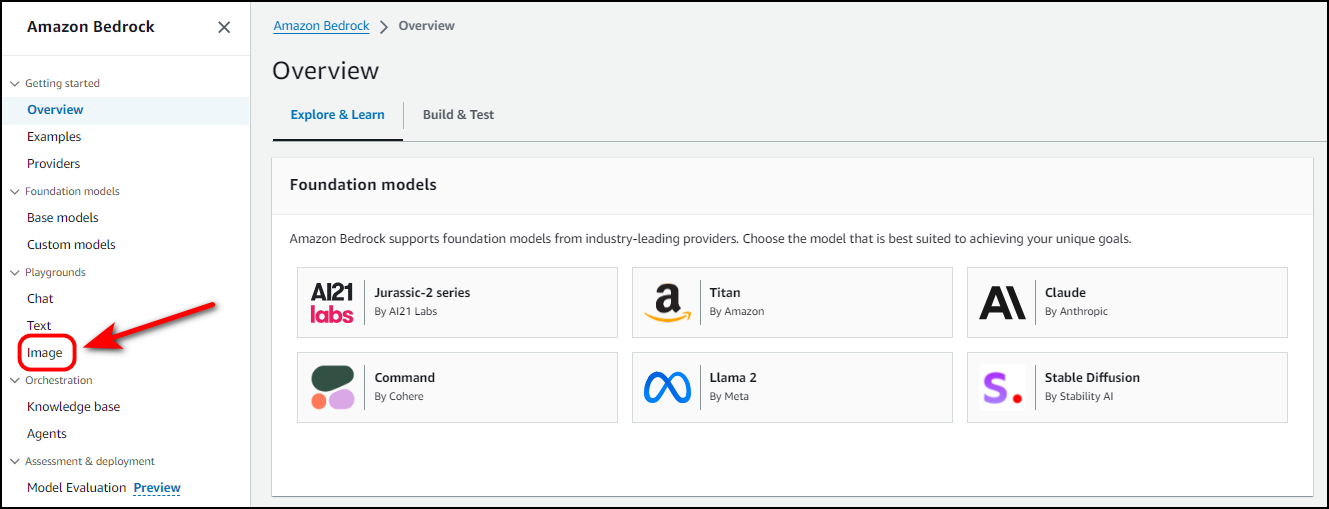Collapse the Playgrounds section
Viewport: 1329px width, 509px height.
point(15,272)
